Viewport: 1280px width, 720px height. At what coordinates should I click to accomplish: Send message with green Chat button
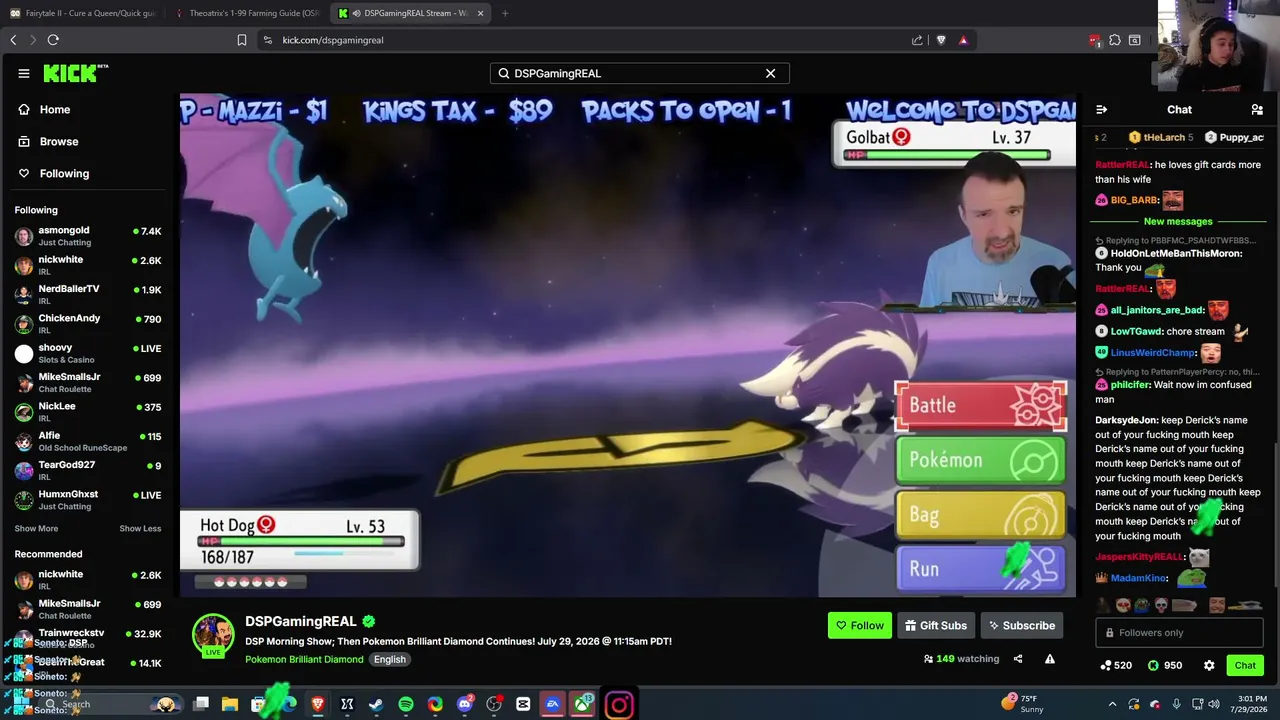pyautogui.click(x=1245, y=665)
